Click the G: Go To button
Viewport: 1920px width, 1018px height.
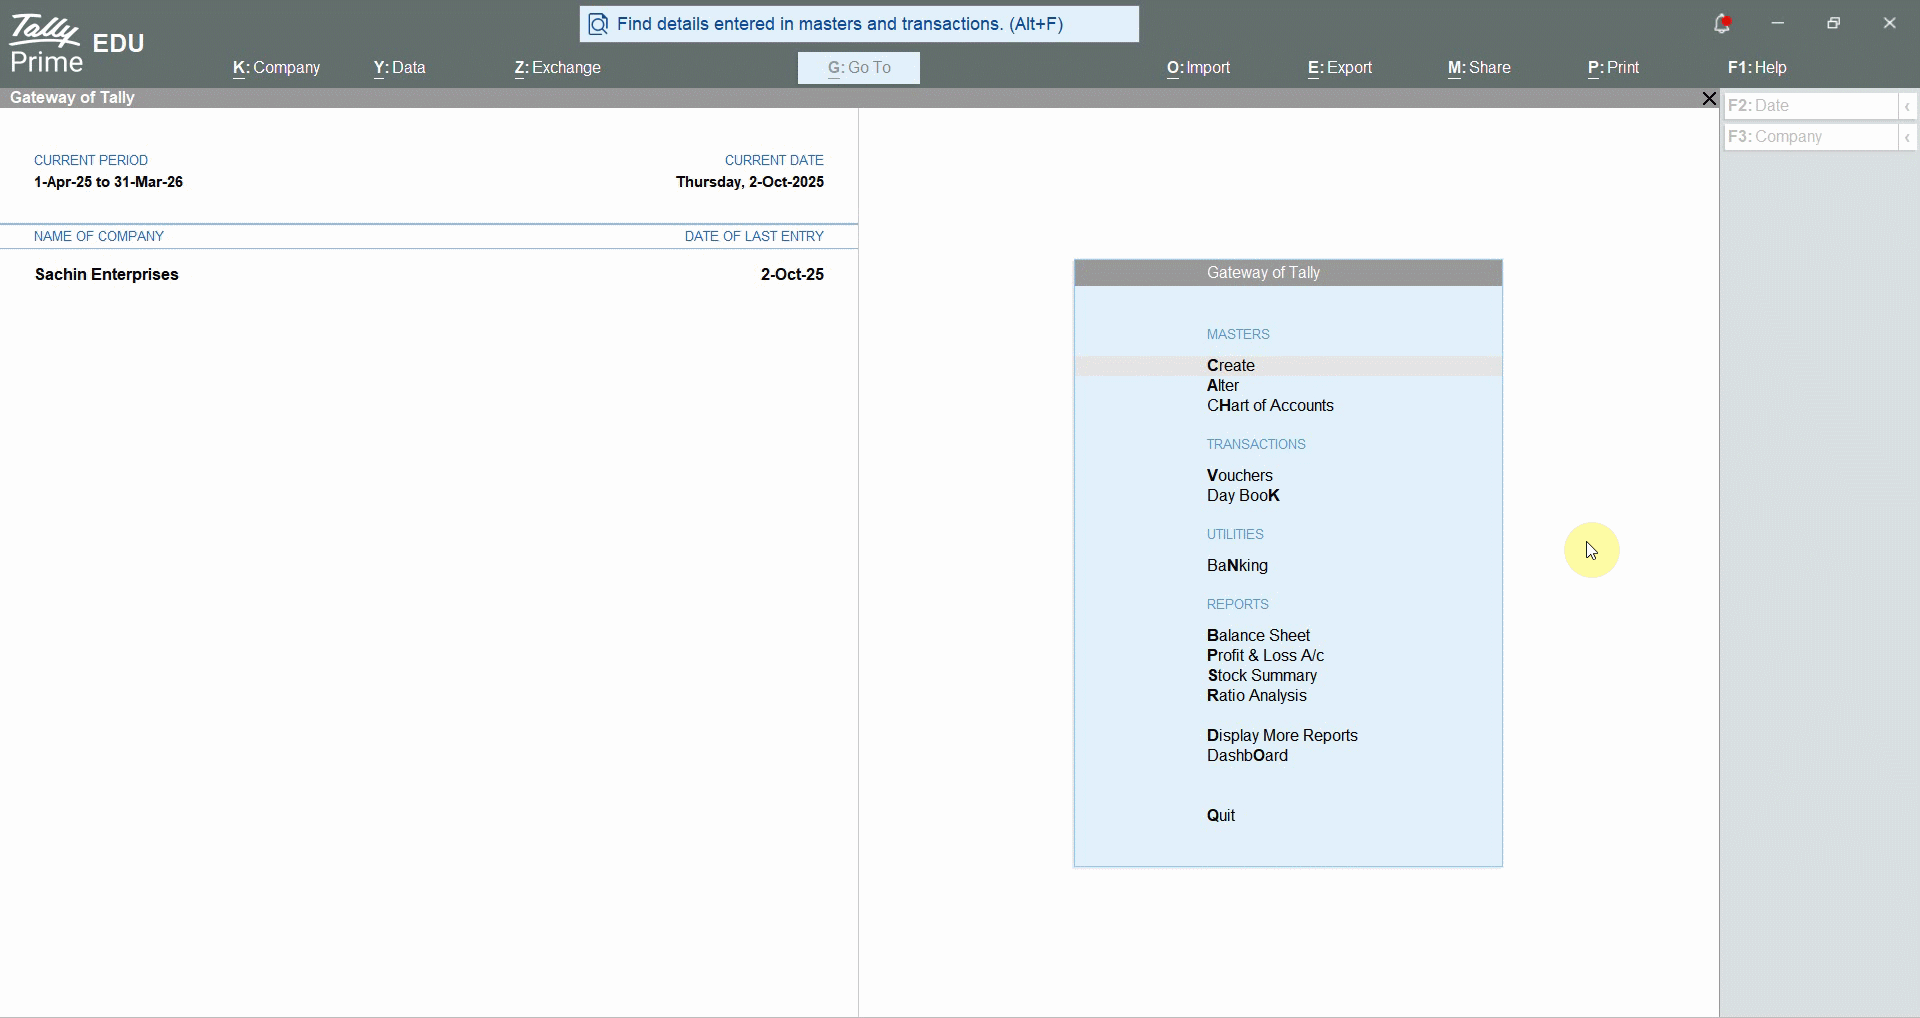click(x=859, y=68)
